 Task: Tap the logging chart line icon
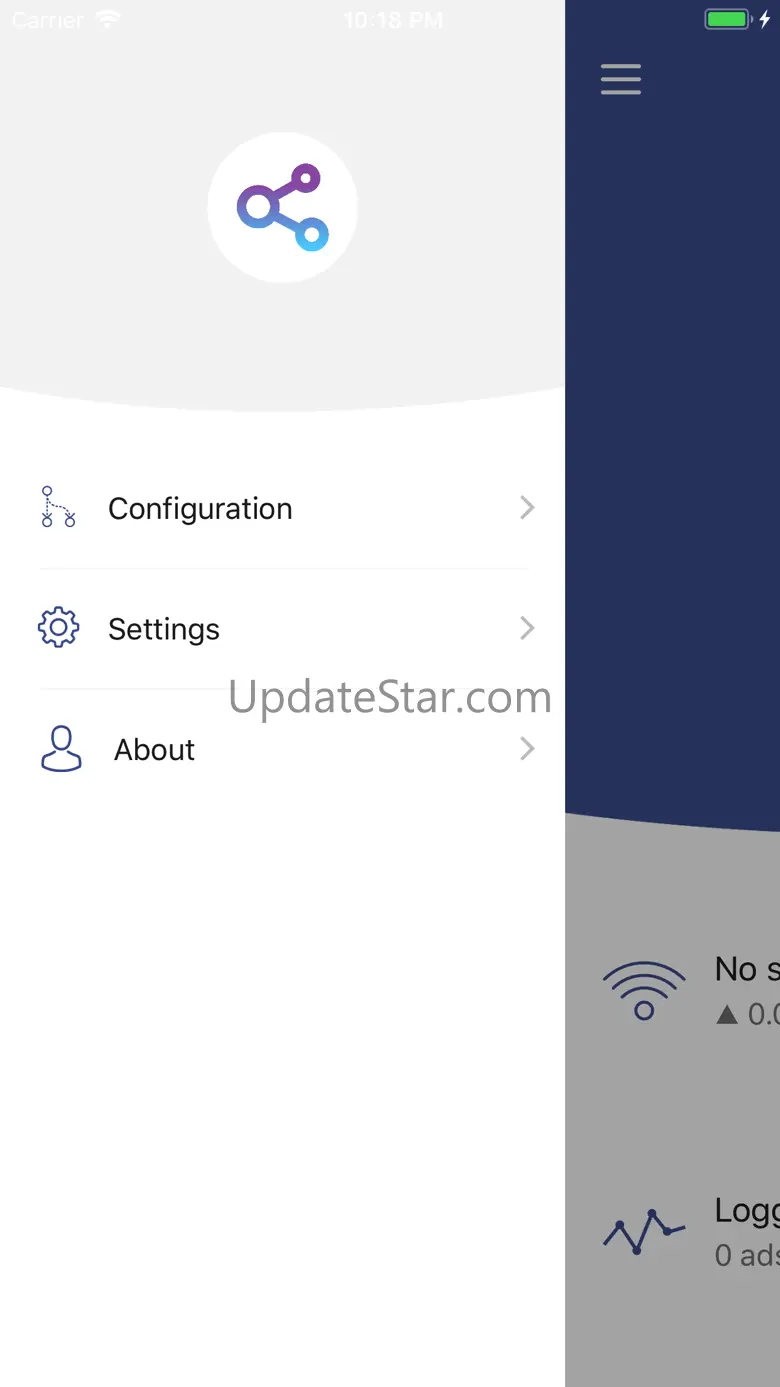click(644, 1232)
